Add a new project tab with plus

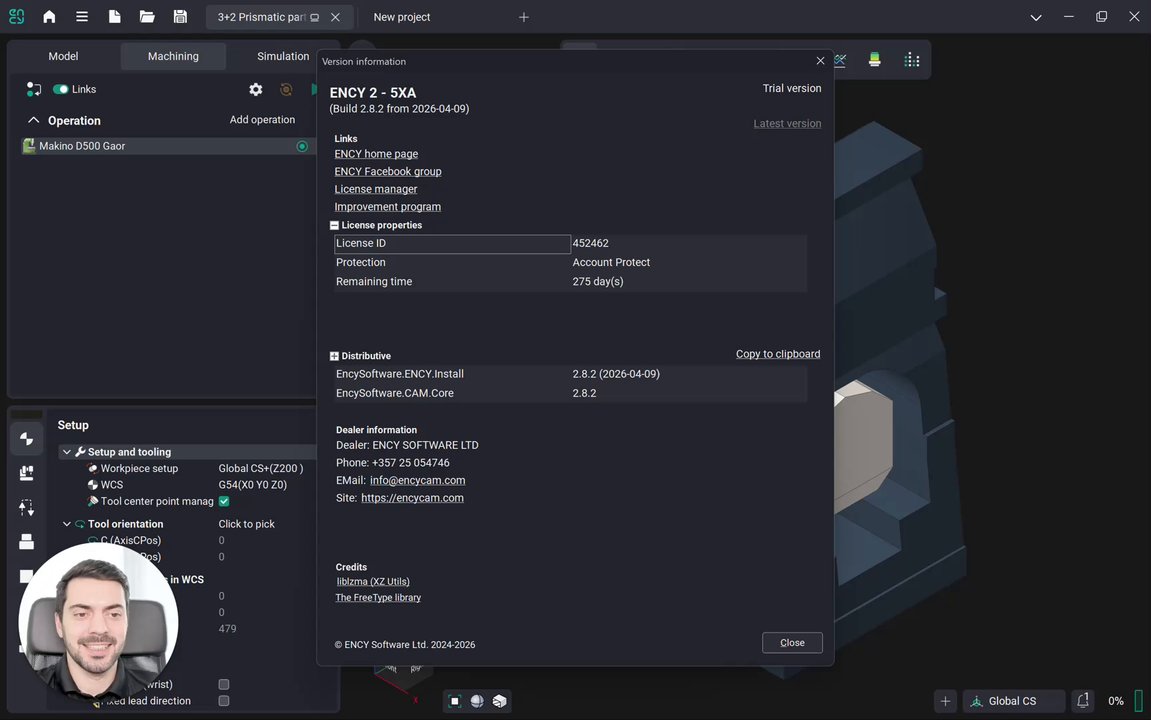pos(523,17)
